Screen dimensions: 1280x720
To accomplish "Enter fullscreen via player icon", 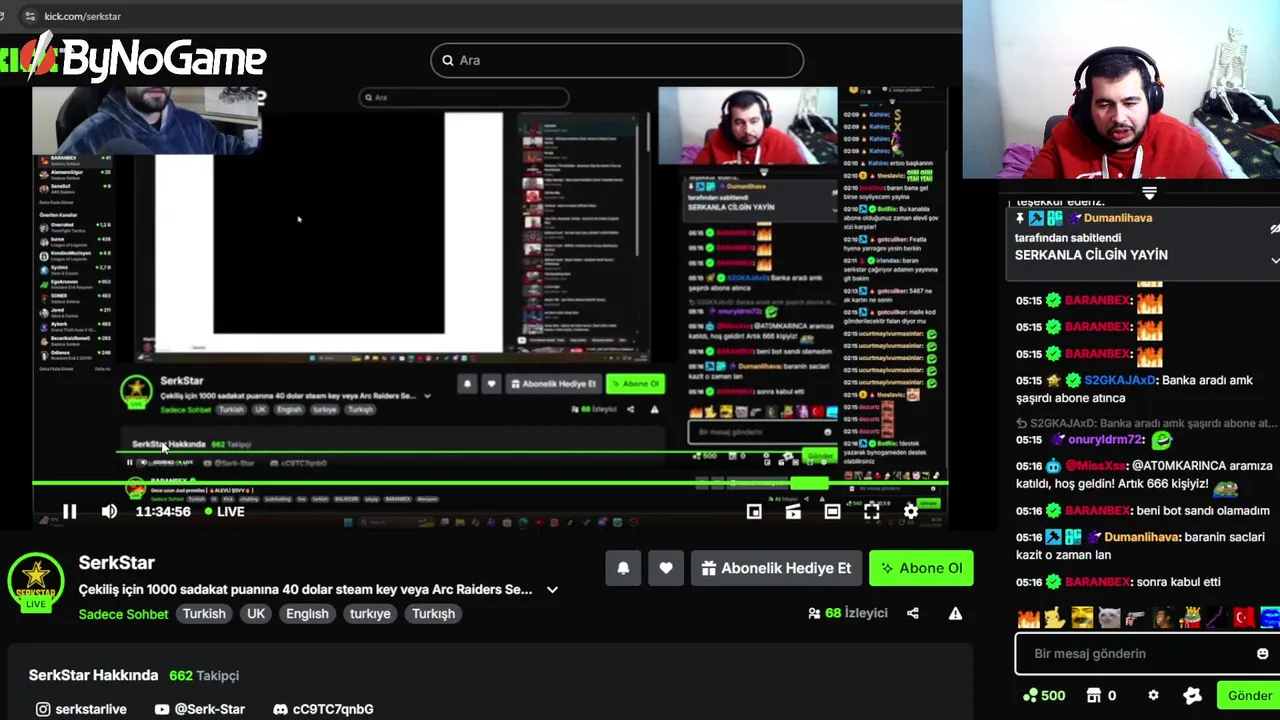I will 872,511.
